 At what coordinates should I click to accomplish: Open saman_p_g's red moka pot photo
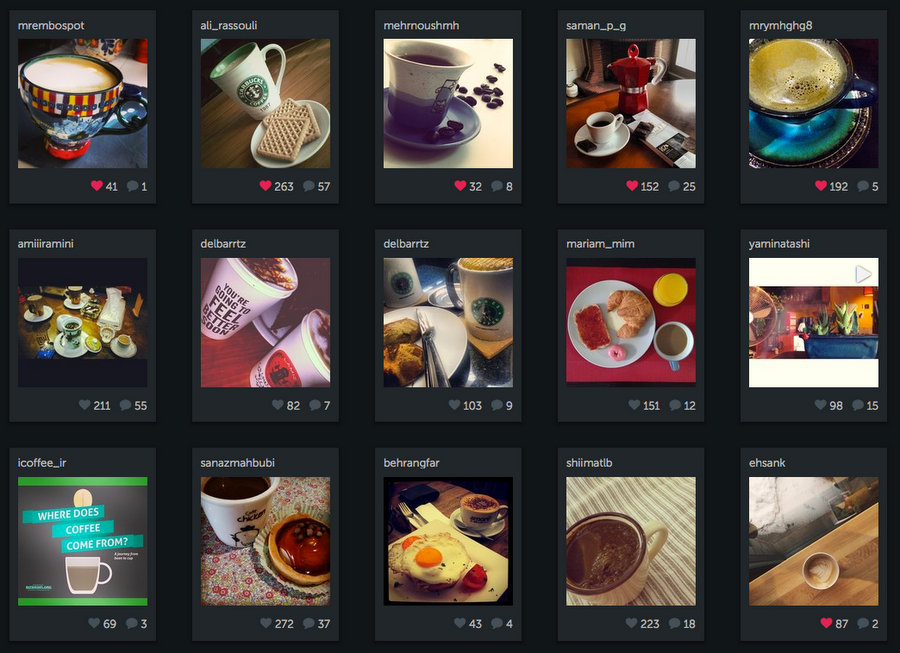coord(631,103)
